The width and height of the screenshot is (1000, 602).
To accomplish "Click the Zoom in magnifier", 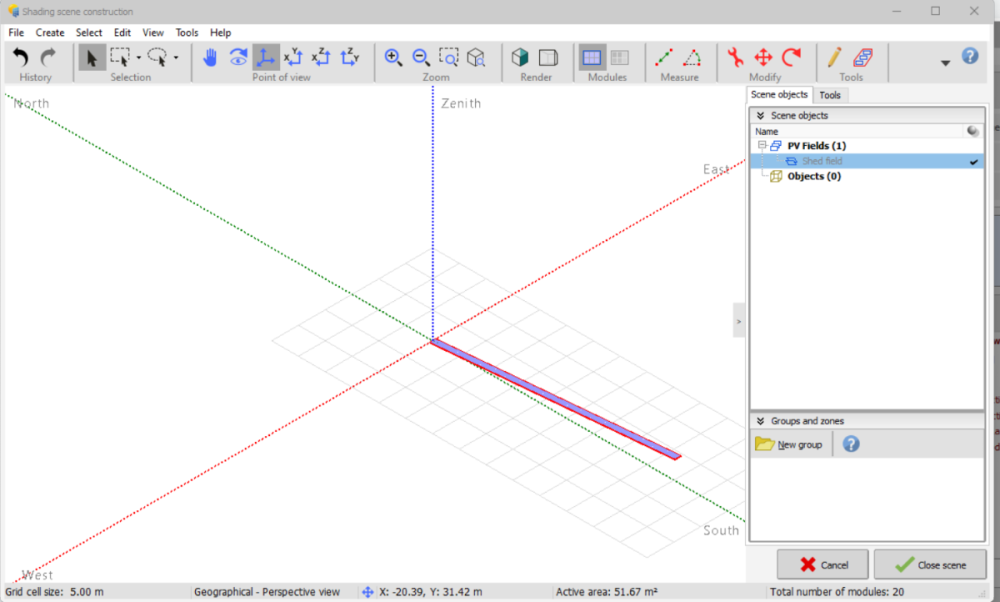I will (x=394, y=58).
